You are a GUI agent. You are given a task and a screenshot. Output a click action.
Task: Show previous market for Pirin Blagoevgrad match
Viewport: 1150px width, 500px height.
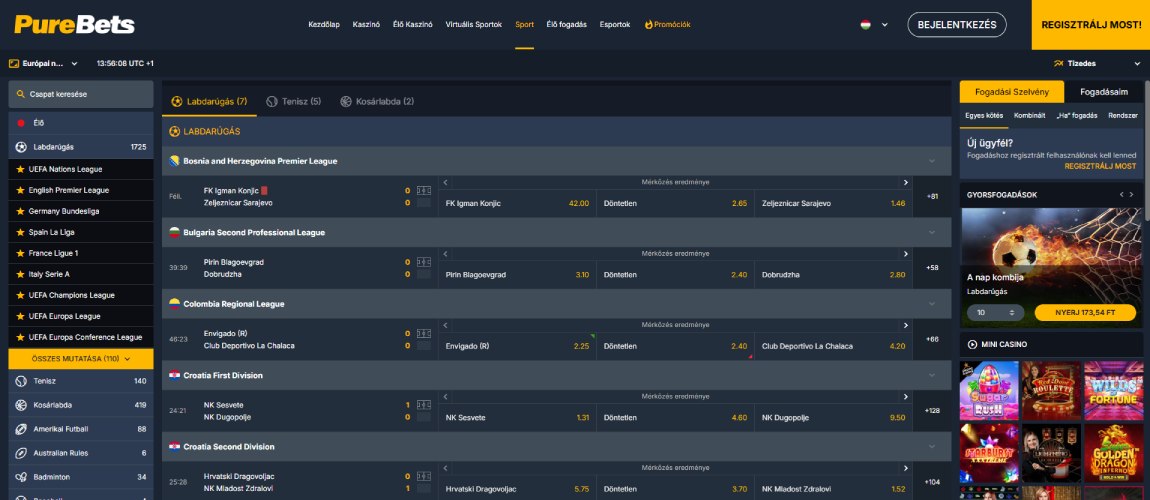pos(445,254)
